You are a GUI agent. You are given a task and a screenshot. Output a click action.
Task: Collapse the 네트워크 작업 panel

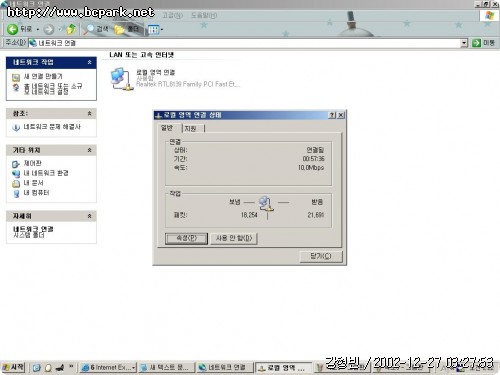[89, 62]
